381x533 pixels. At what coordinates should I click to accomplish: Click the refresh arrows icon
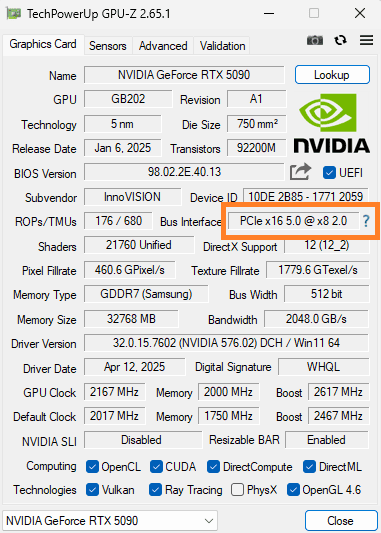pyautogui.click(x=340, y=40)
